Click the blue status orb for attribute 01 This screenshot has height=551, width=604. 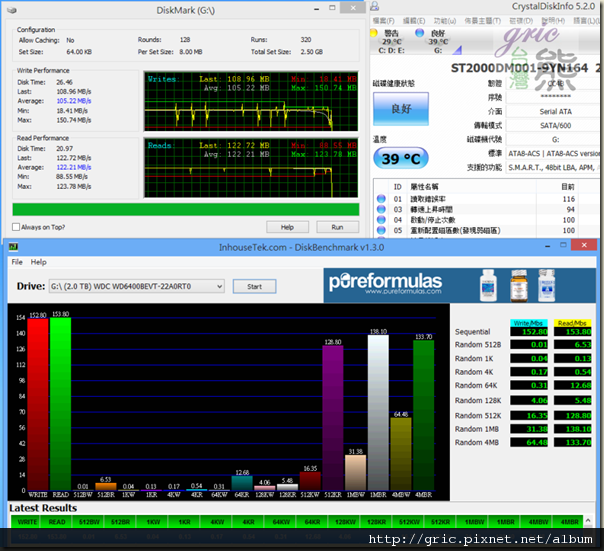click(381, 200)
